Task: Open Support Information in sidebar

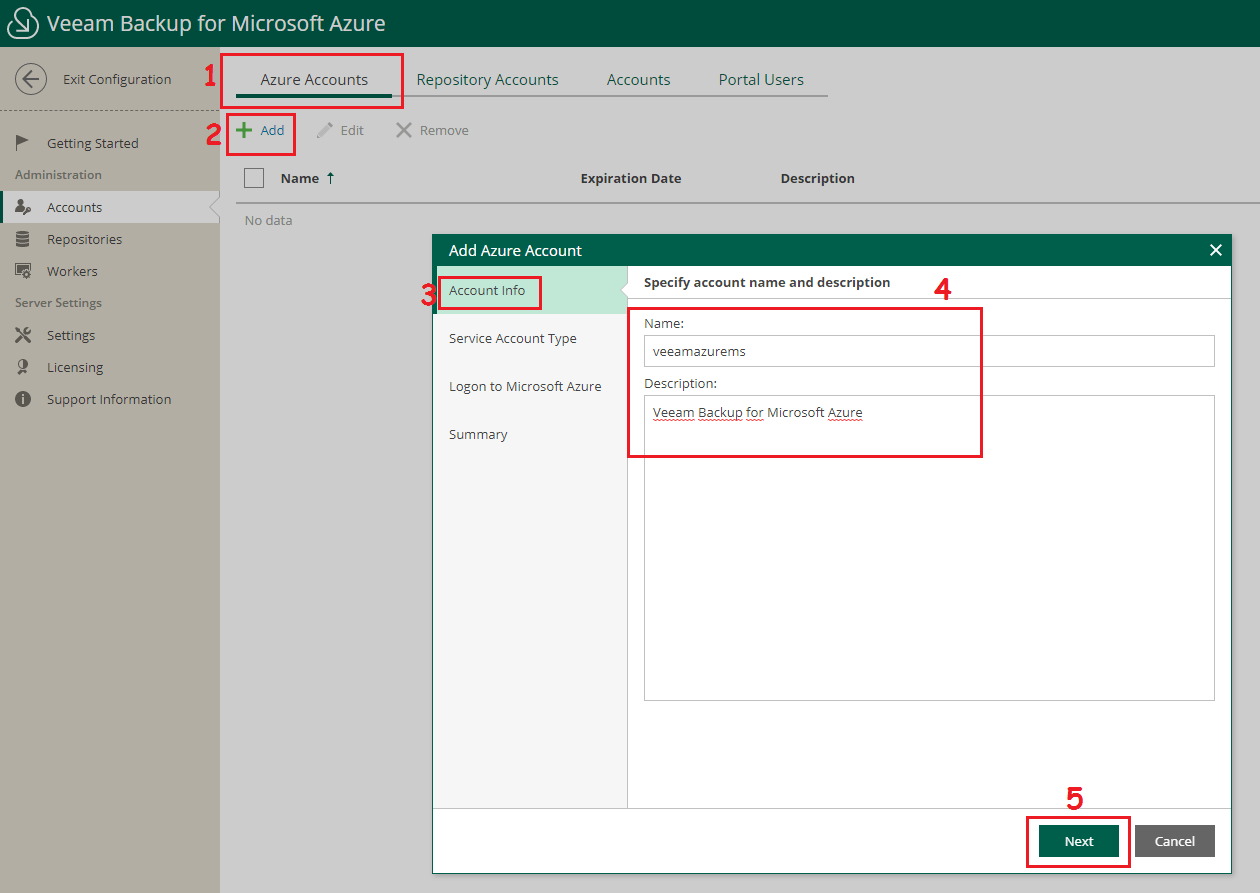Action: 110,399
